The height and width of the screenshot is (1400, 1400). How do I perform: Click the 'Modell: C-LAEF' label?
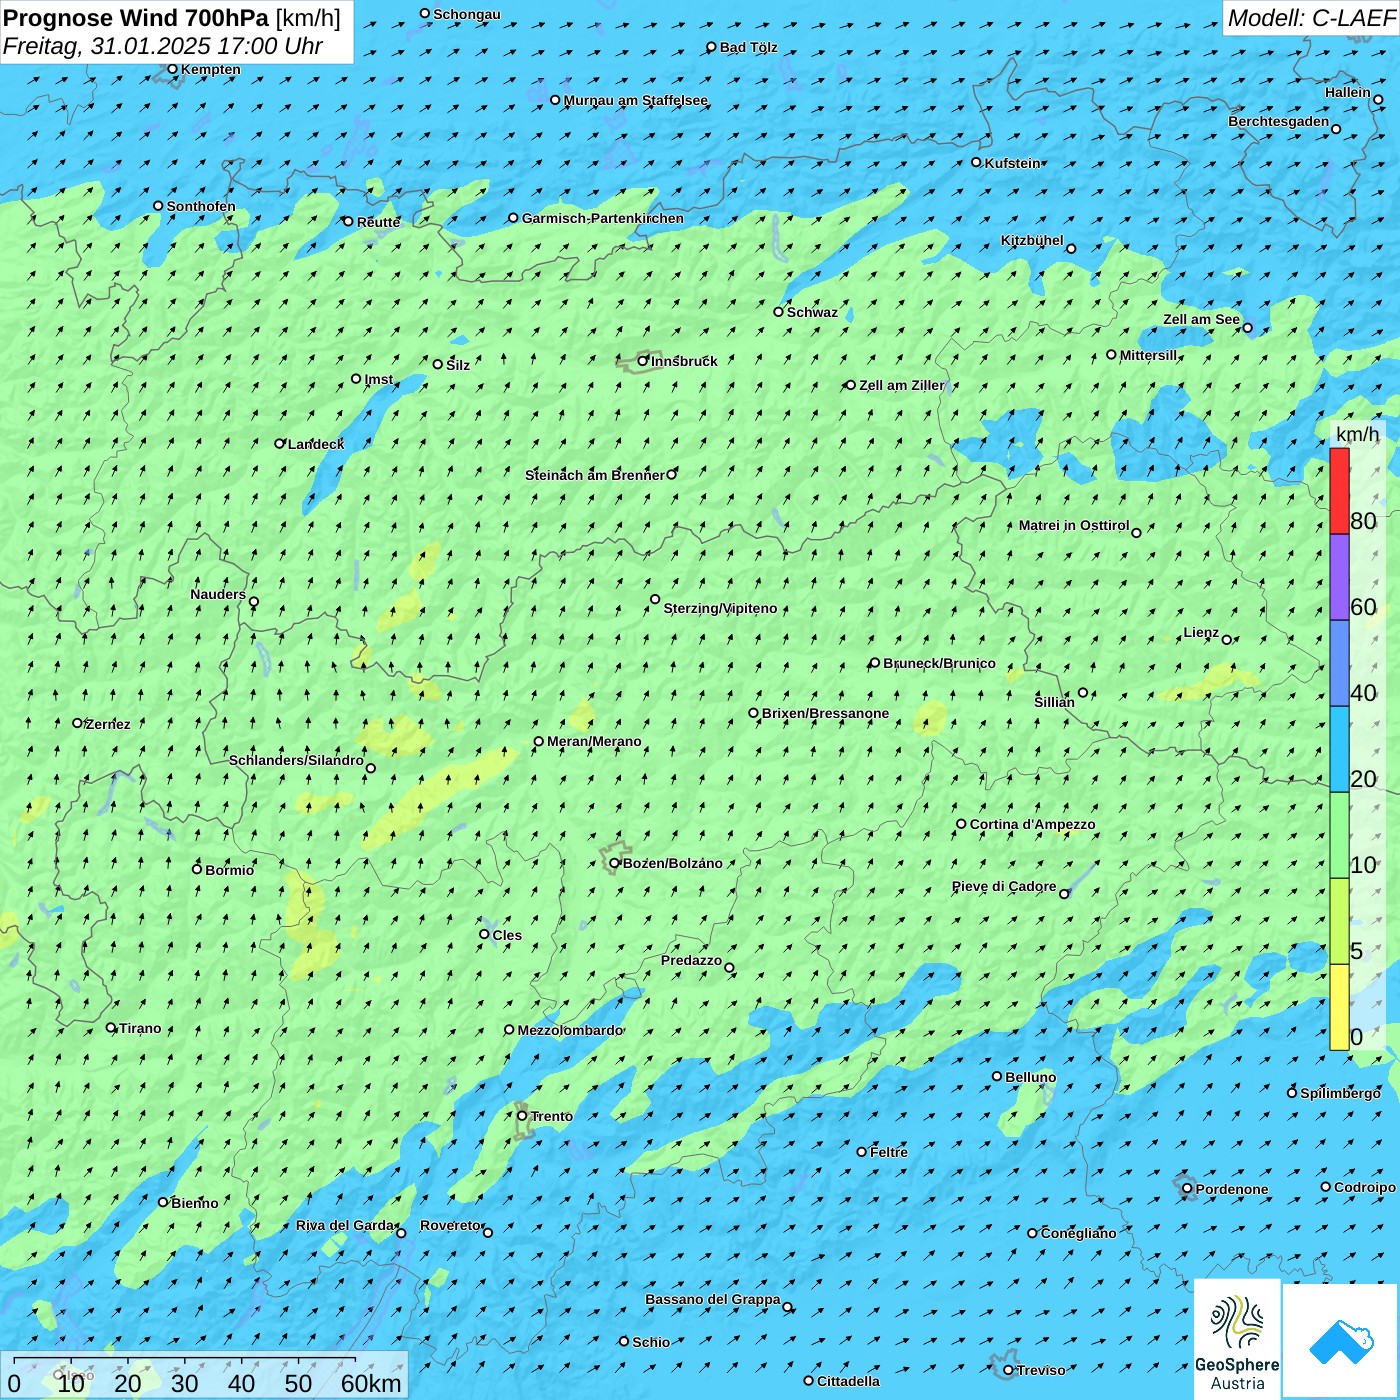coord(1310,18)
